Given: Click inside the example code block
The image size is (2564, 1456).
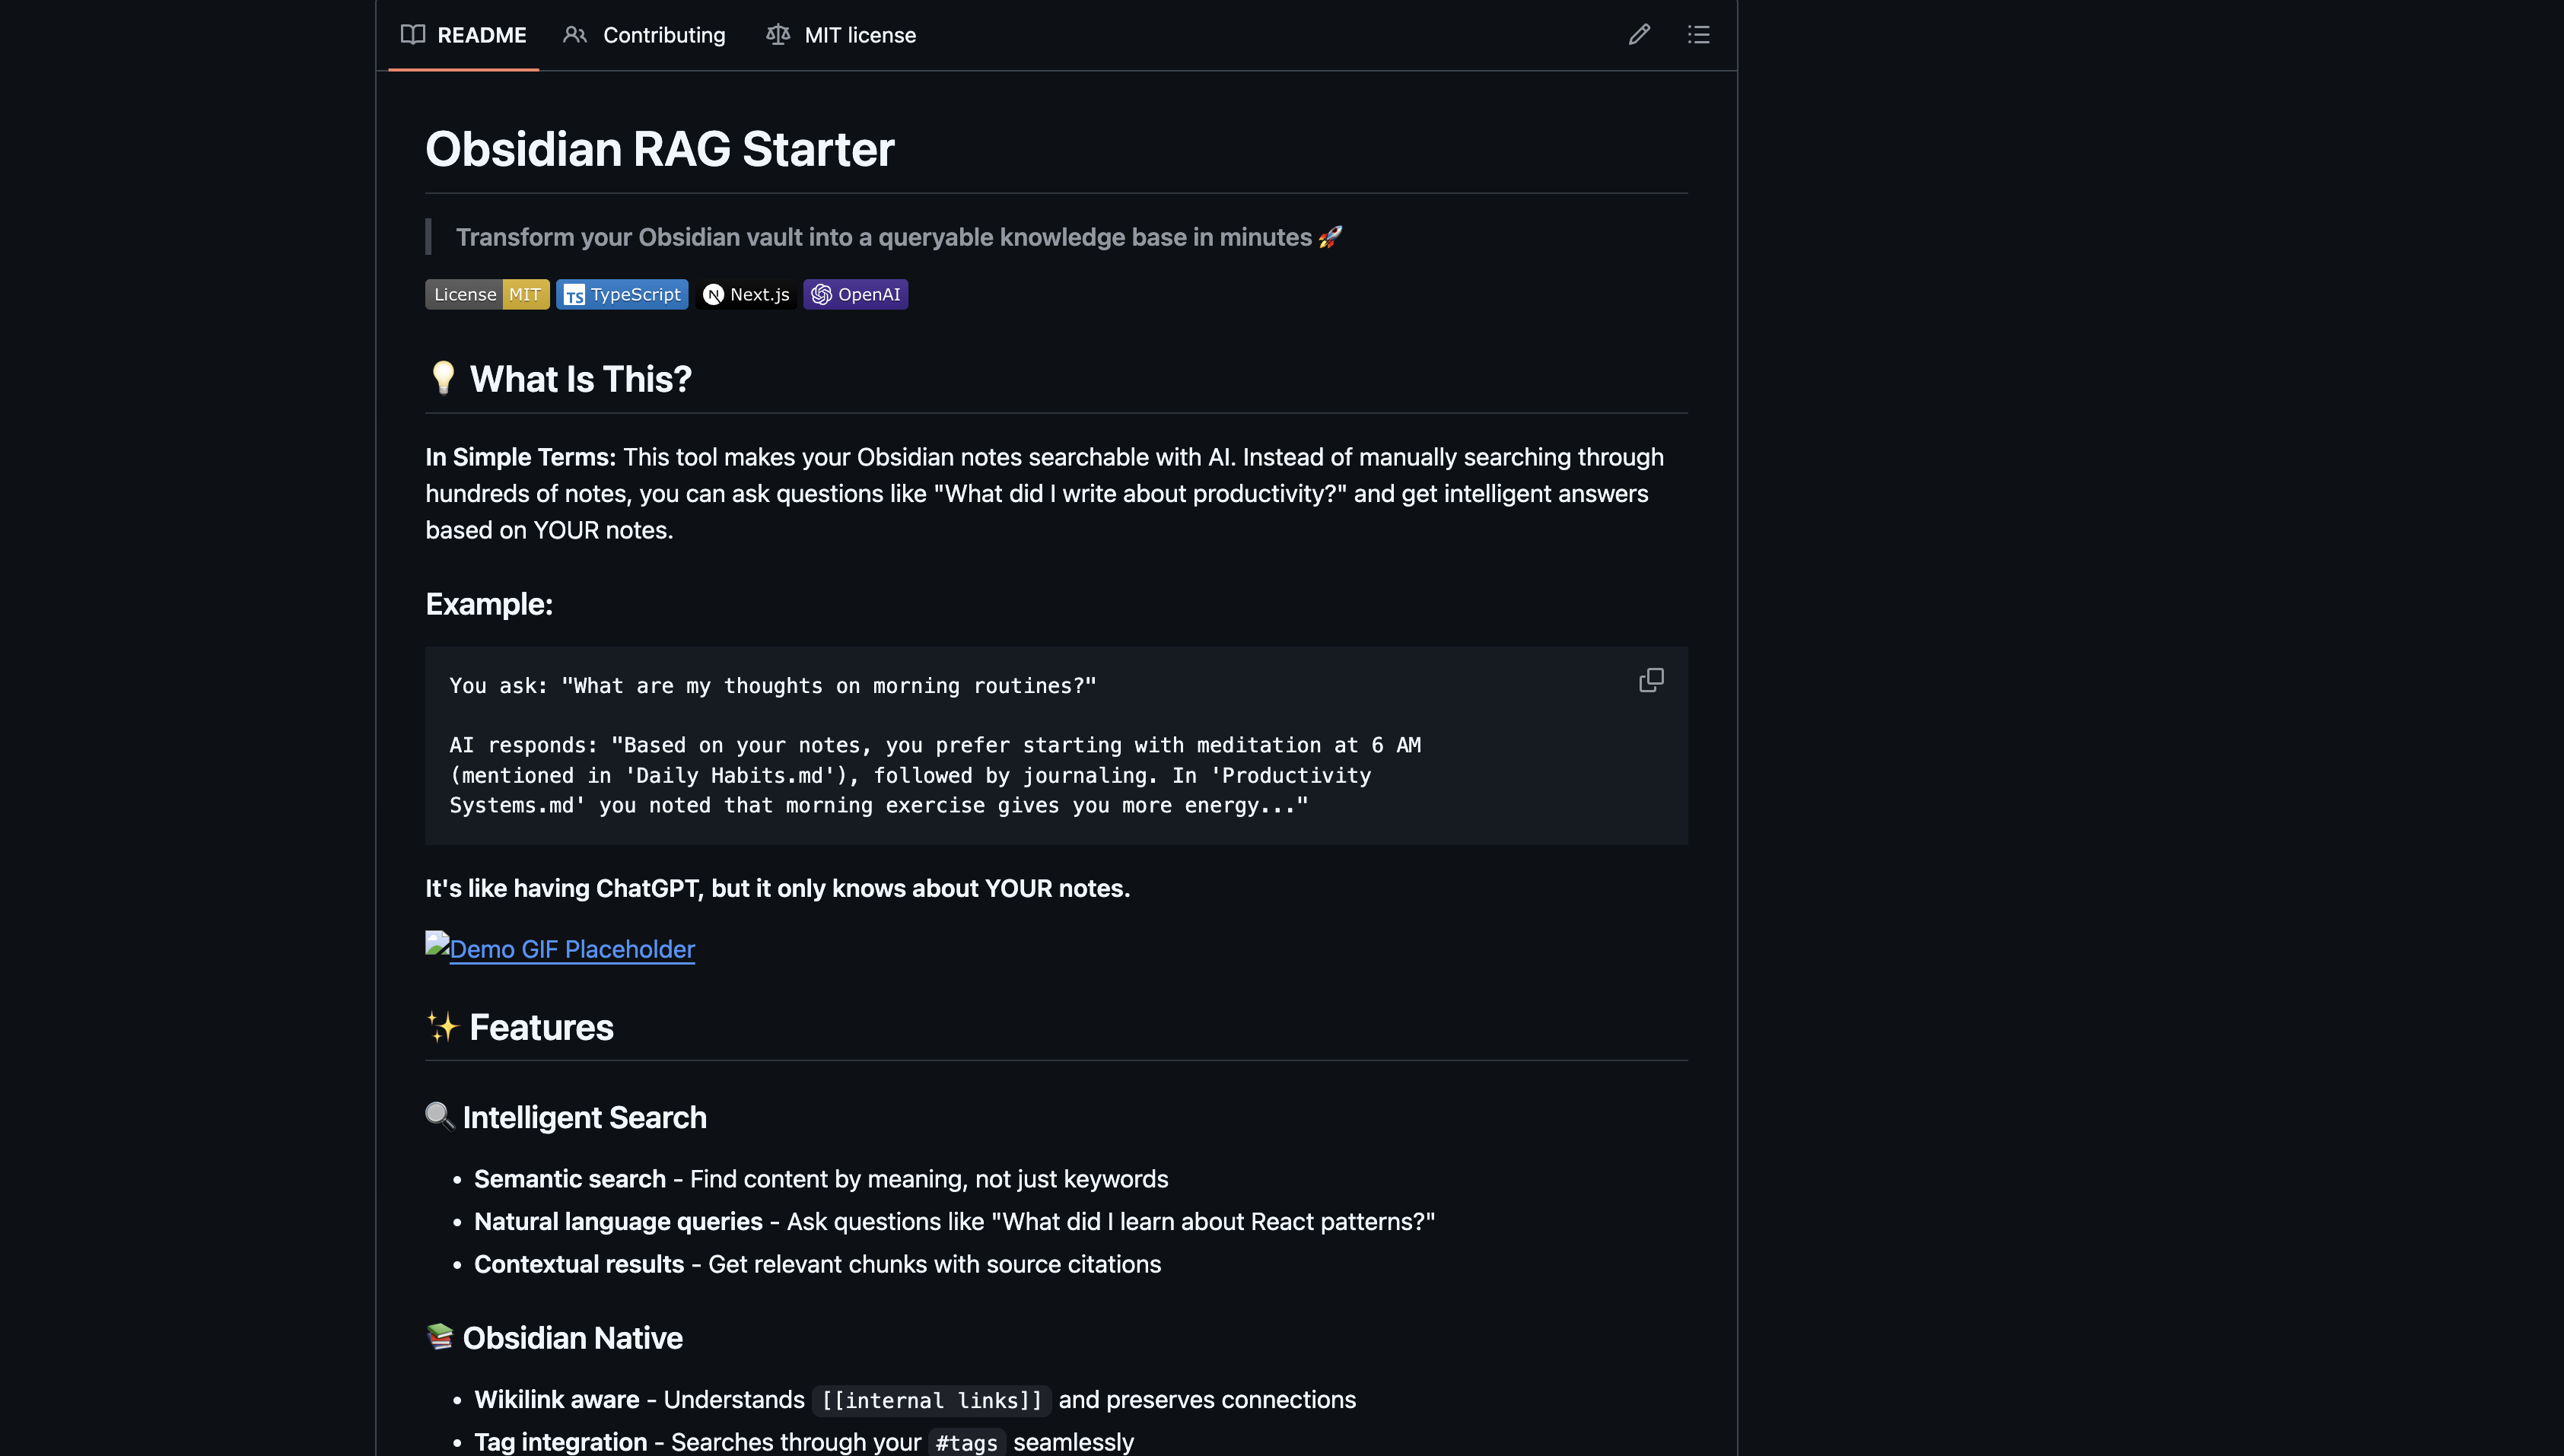Looking at the screenshot, I should (x=1000, y=745).
